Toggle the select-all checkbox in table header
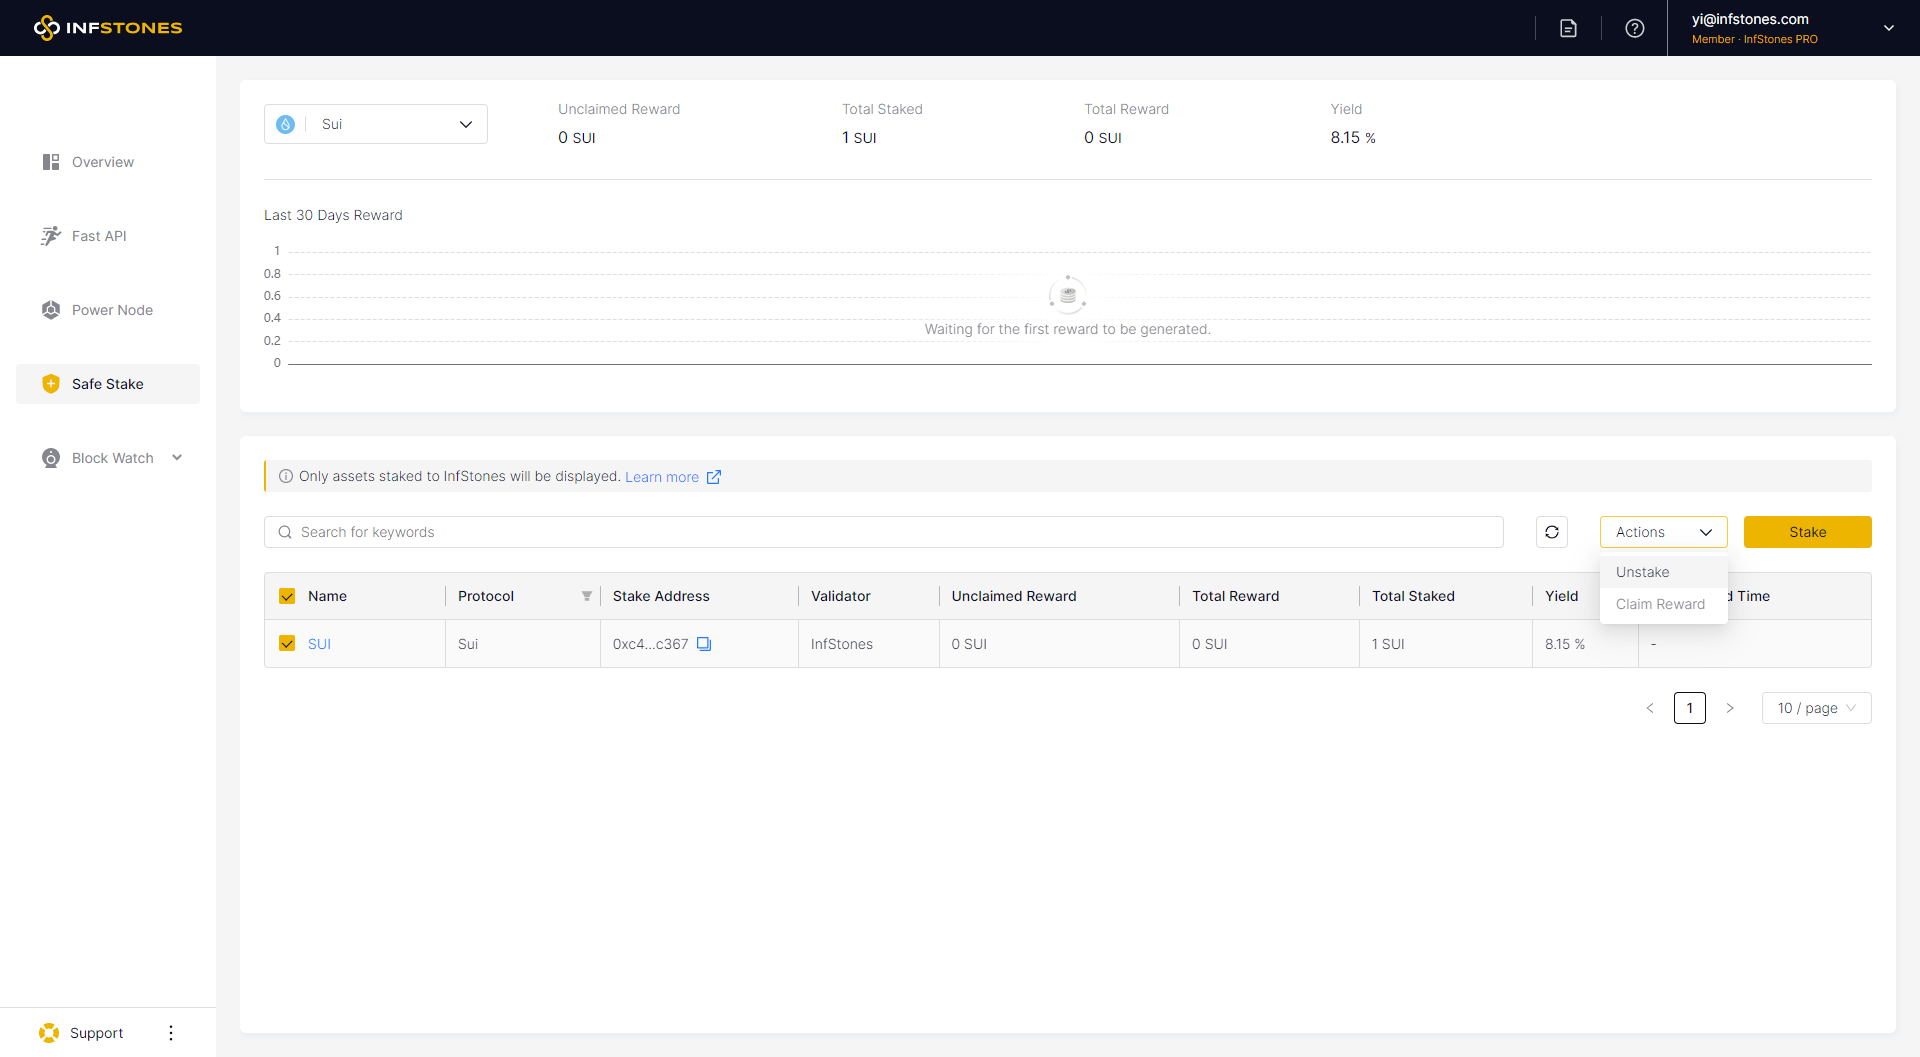1920x1057 pixels. coord(287,596)
